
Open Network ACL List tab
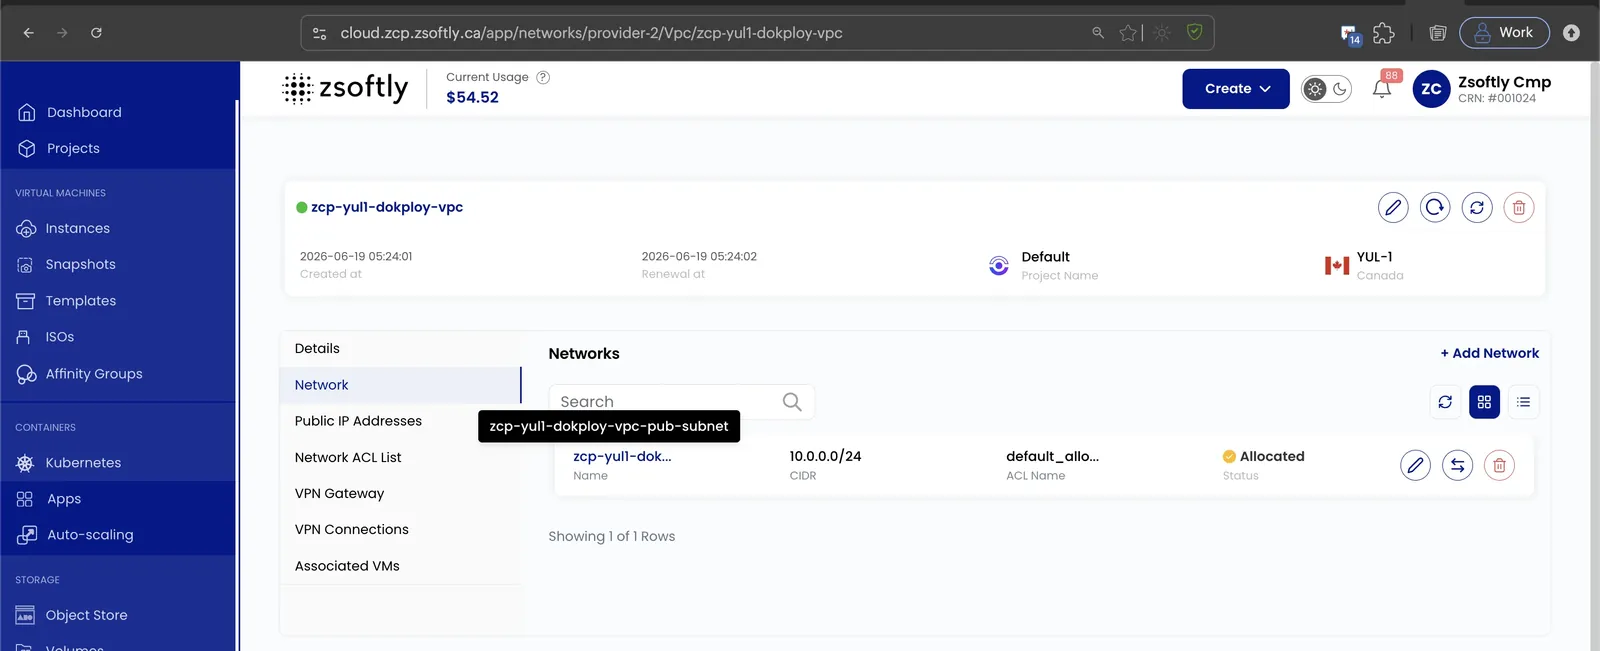[x=400, y=457]
